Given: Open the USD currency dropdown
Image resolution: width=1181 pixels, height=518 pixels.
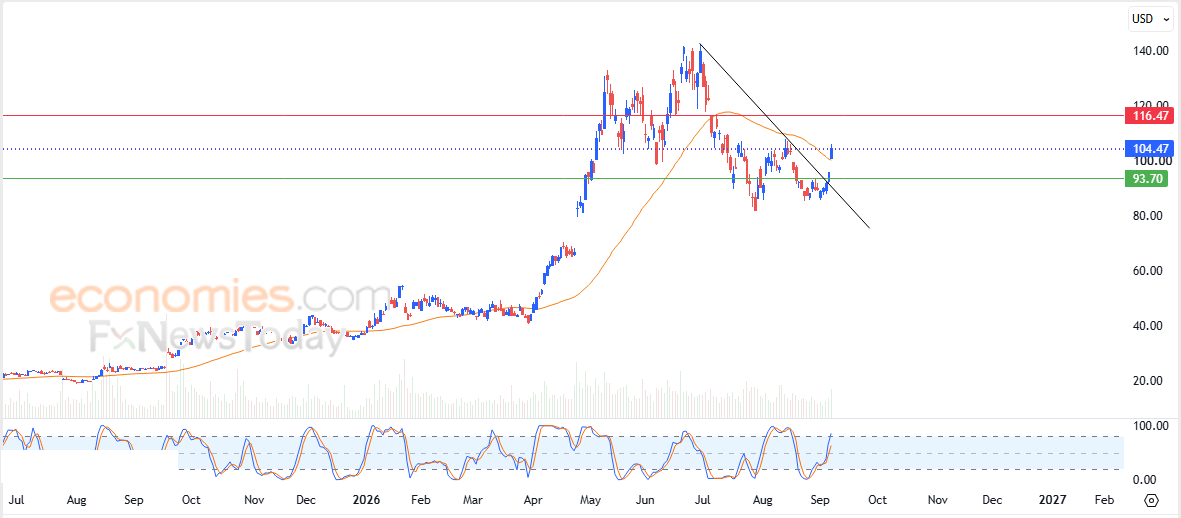Looking at the screenshot, I should [1150, 20].
